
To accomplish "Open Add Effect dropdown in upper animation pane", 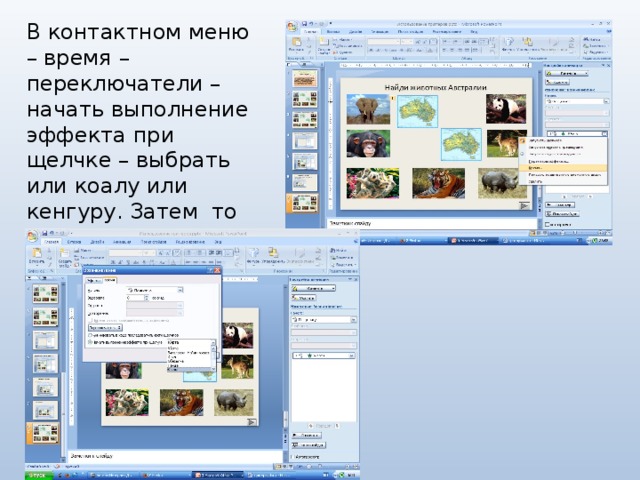I will click(567, 73).
